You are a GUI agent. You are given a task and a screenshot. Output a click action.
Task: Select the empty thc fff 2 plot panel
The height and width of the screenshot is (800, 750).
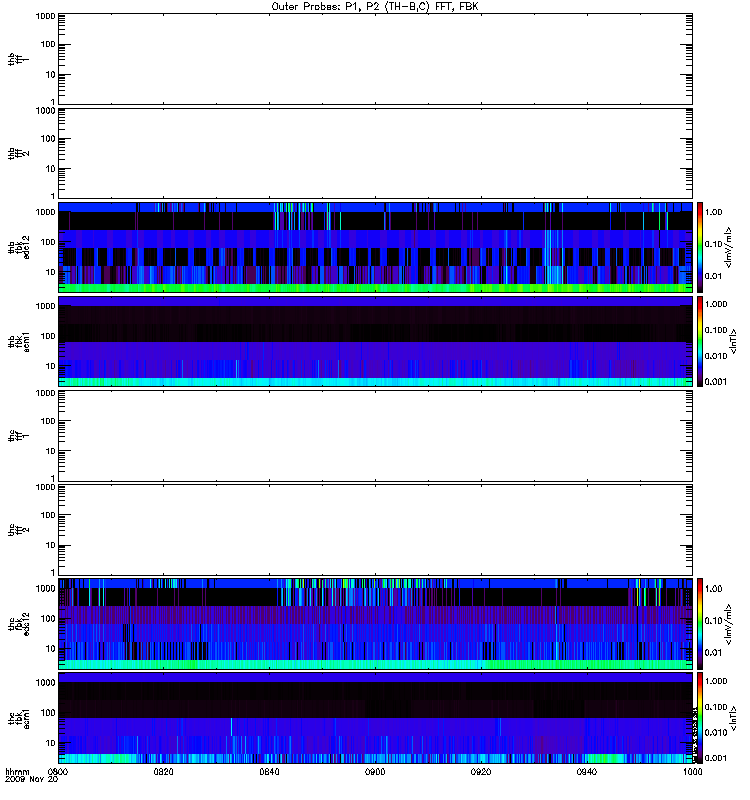pyautogui.click(x=375, y=530)
